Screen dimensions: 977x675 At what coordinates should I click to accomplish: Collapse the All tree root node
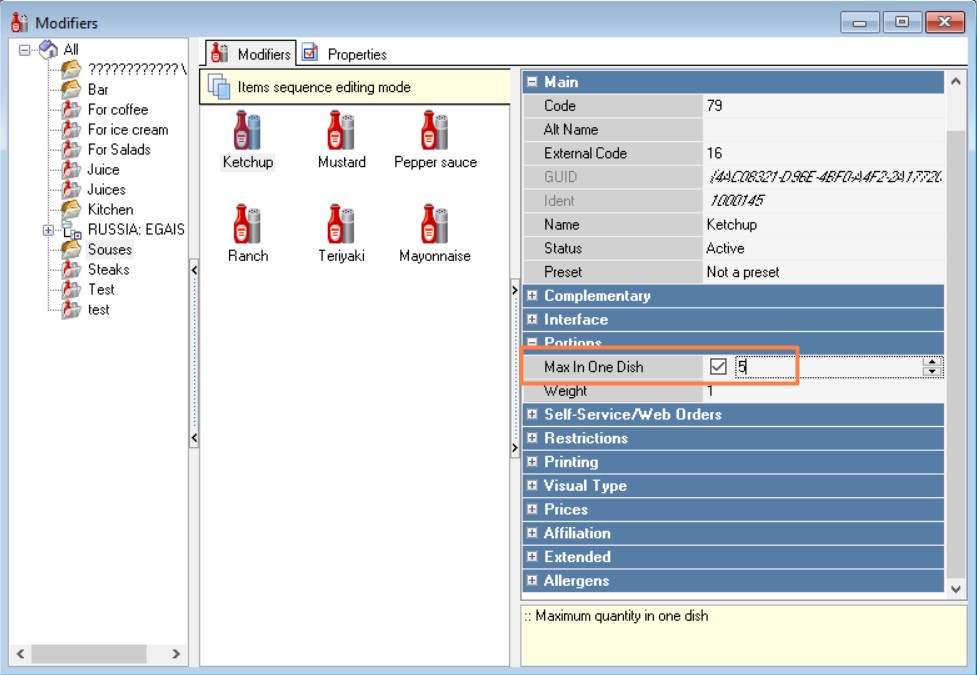click(x=24, y=50)
